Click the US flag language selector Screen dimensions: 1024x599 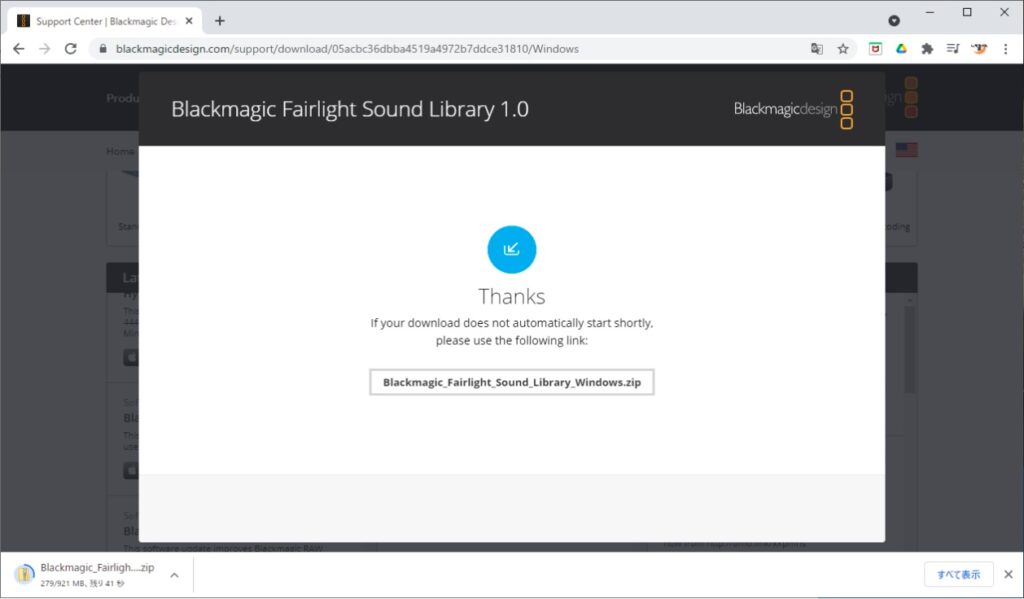coord(907,149)
